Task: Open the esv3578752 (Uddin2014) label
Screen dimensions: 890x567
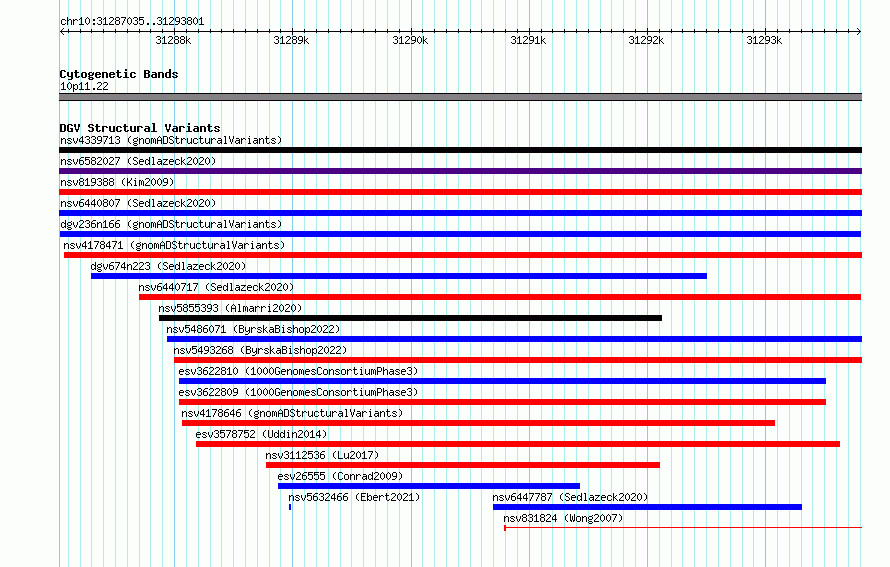Action: point(261,434)
